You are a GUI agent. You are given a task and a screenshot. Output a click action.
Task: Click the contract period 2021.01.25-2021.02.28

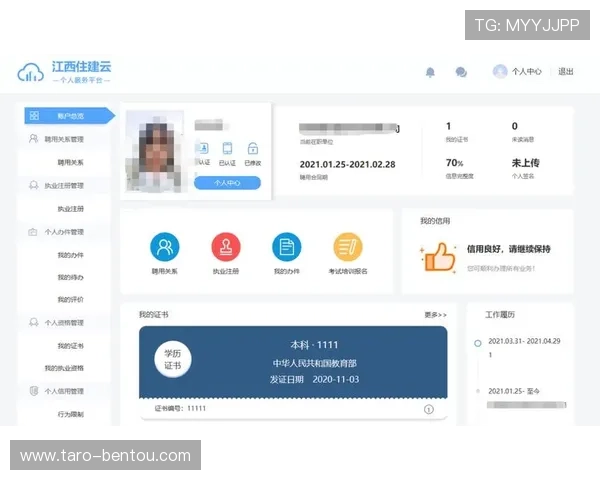coord(347,165)
